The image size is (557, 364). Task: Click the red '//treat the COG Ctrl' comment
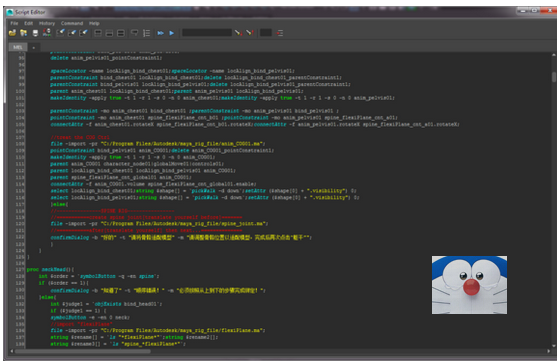click(80, 137)
